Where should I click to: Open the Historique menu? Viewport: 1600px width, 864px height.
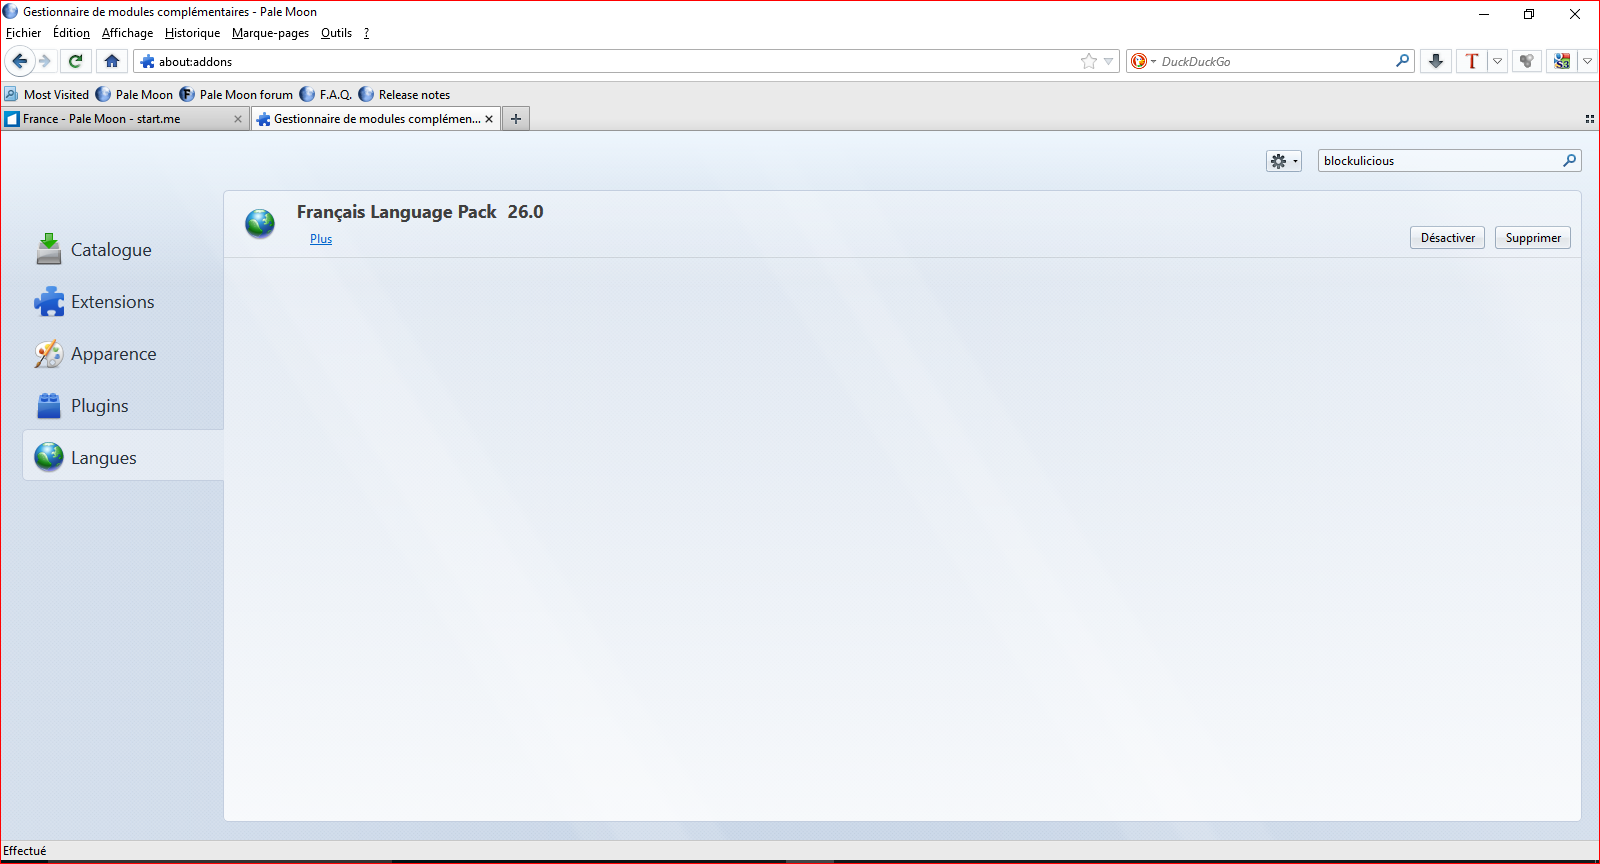tap(192, 33)
